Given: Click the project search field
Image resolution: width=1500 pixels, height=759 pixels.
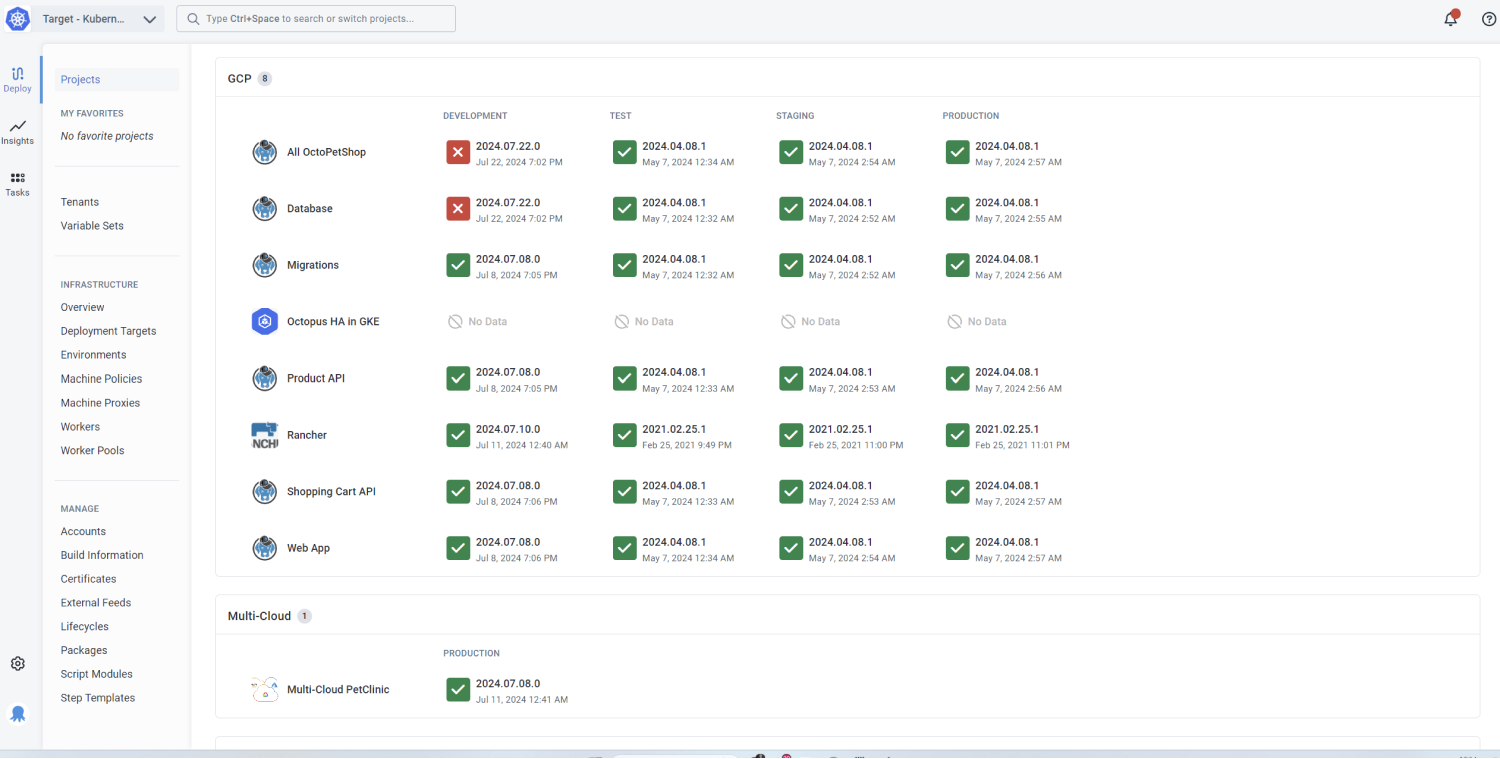Looking at the screenshot, I should 315,18.
